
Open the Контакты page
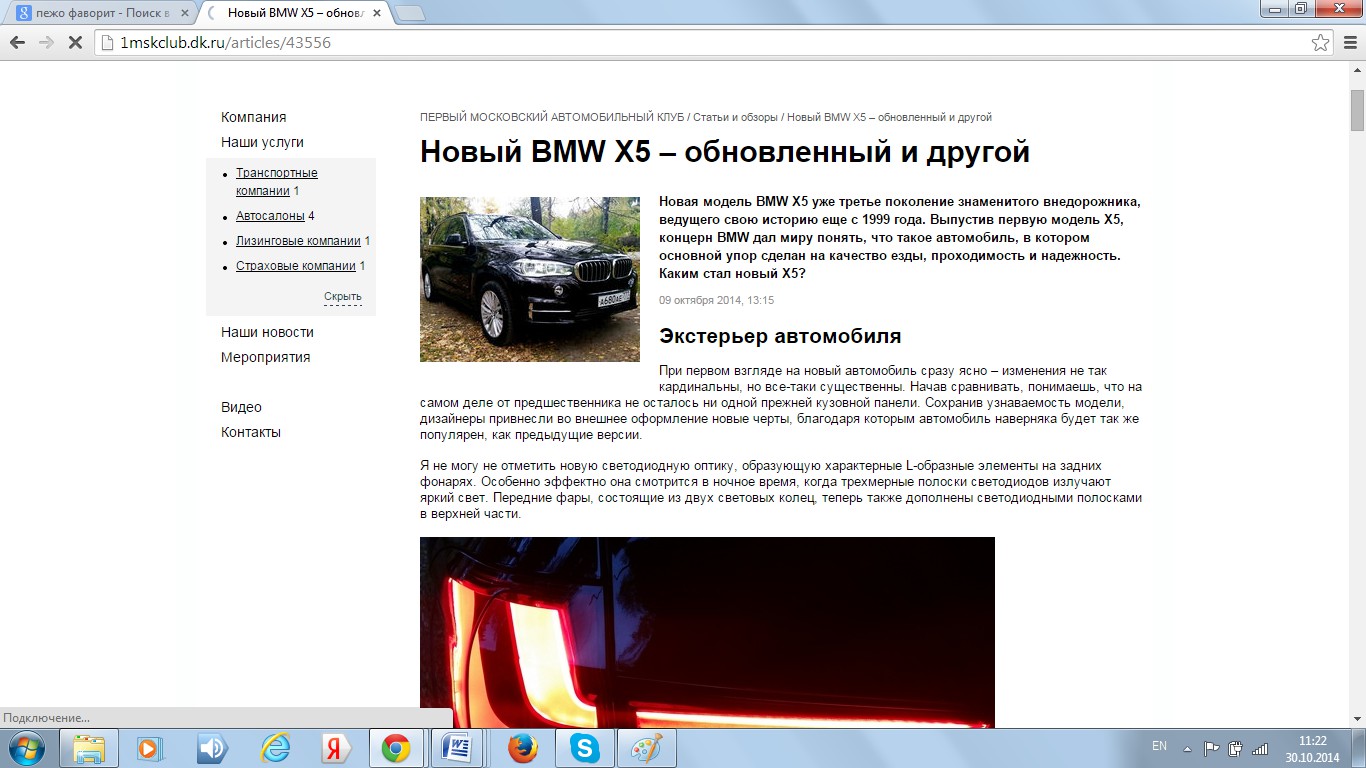tap(251, 432)
